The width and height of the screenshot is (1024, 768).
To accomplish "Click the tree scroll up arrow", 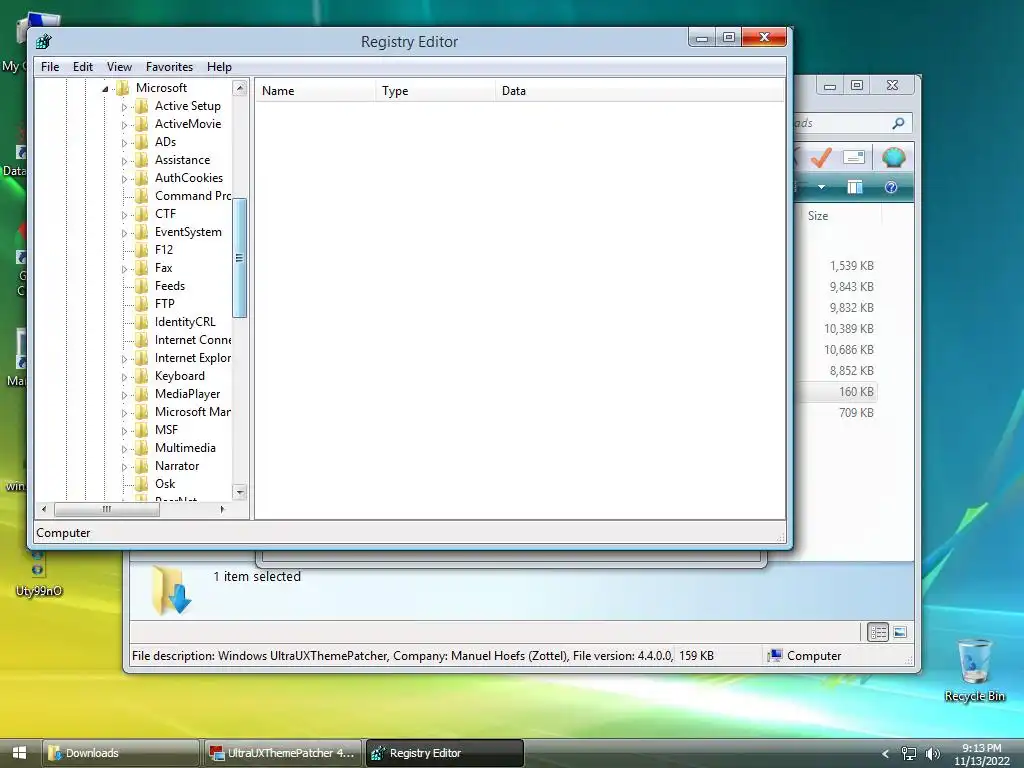I will (240, 88).
